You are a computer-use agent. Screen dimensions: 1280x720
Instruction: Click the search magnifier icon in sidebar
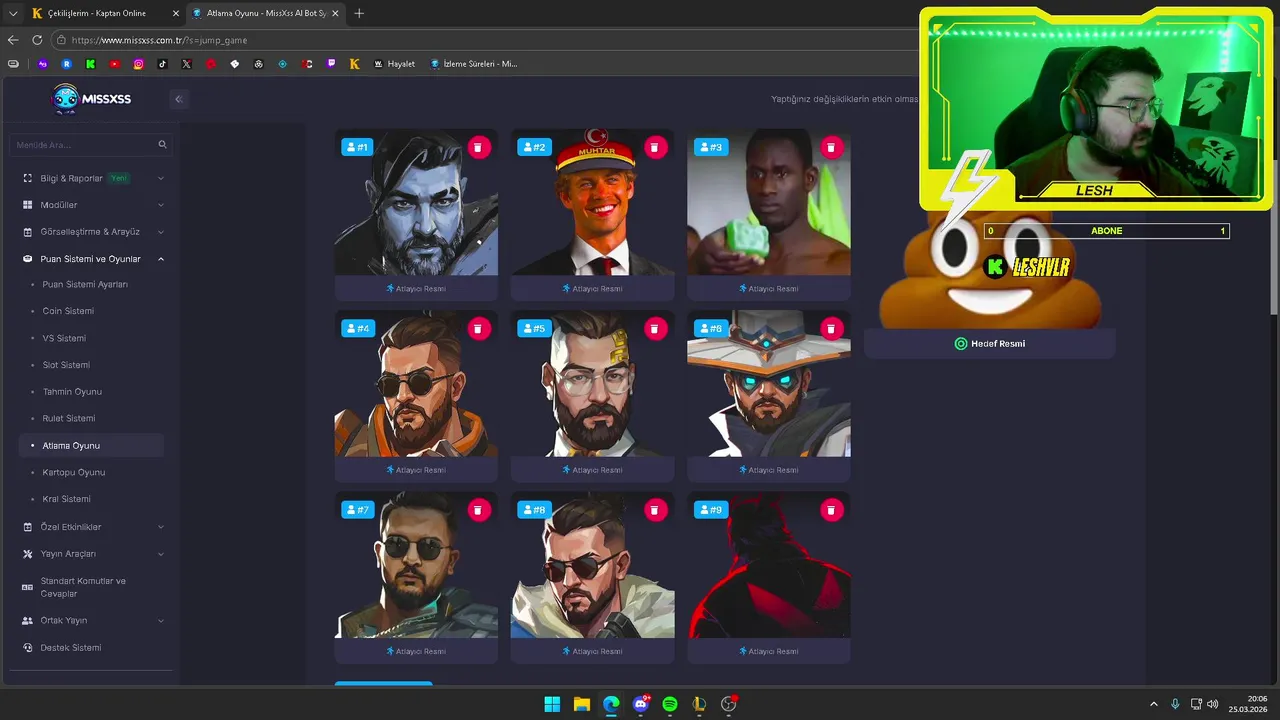coord(162,145)
